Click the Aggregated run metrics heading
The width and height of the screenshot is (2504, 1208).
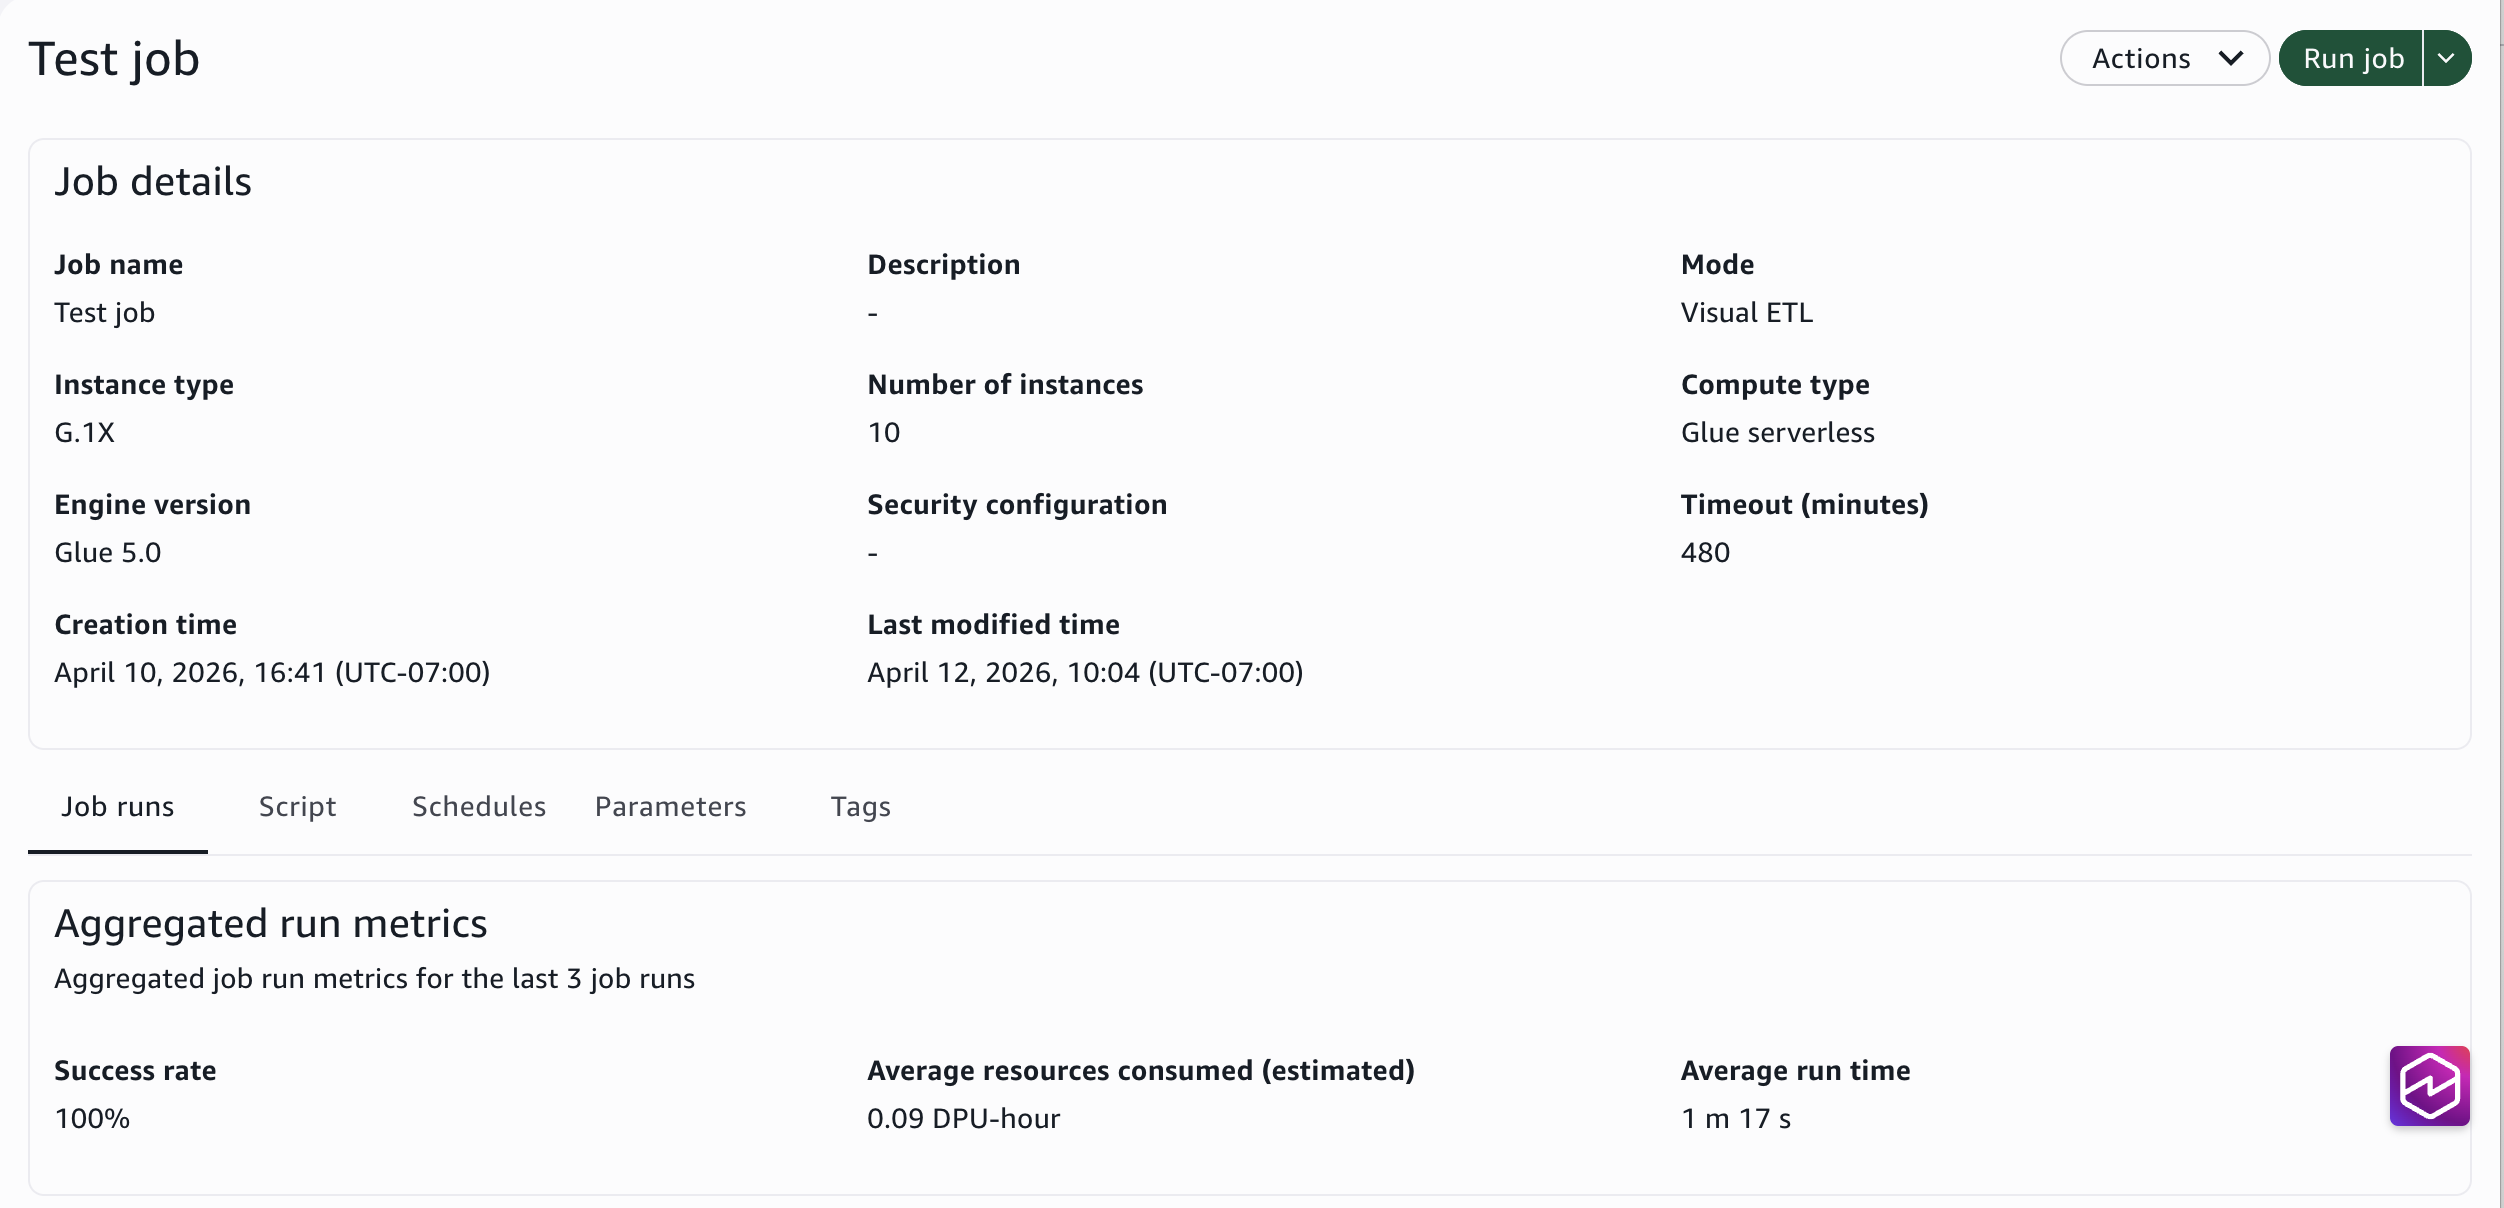[271, 924]
